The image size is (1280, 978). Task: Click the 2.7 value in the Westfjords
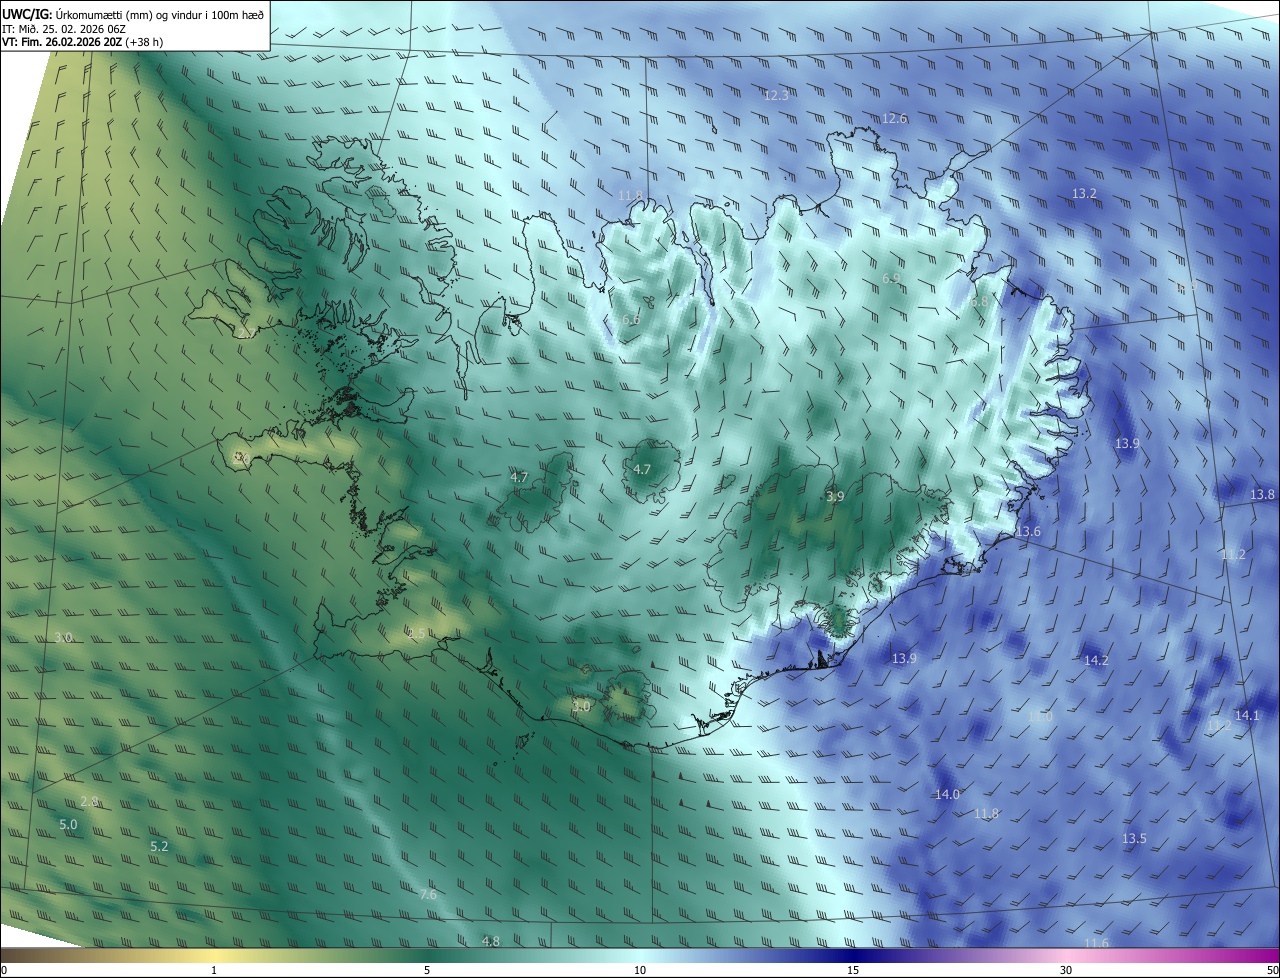pos(245,333)
